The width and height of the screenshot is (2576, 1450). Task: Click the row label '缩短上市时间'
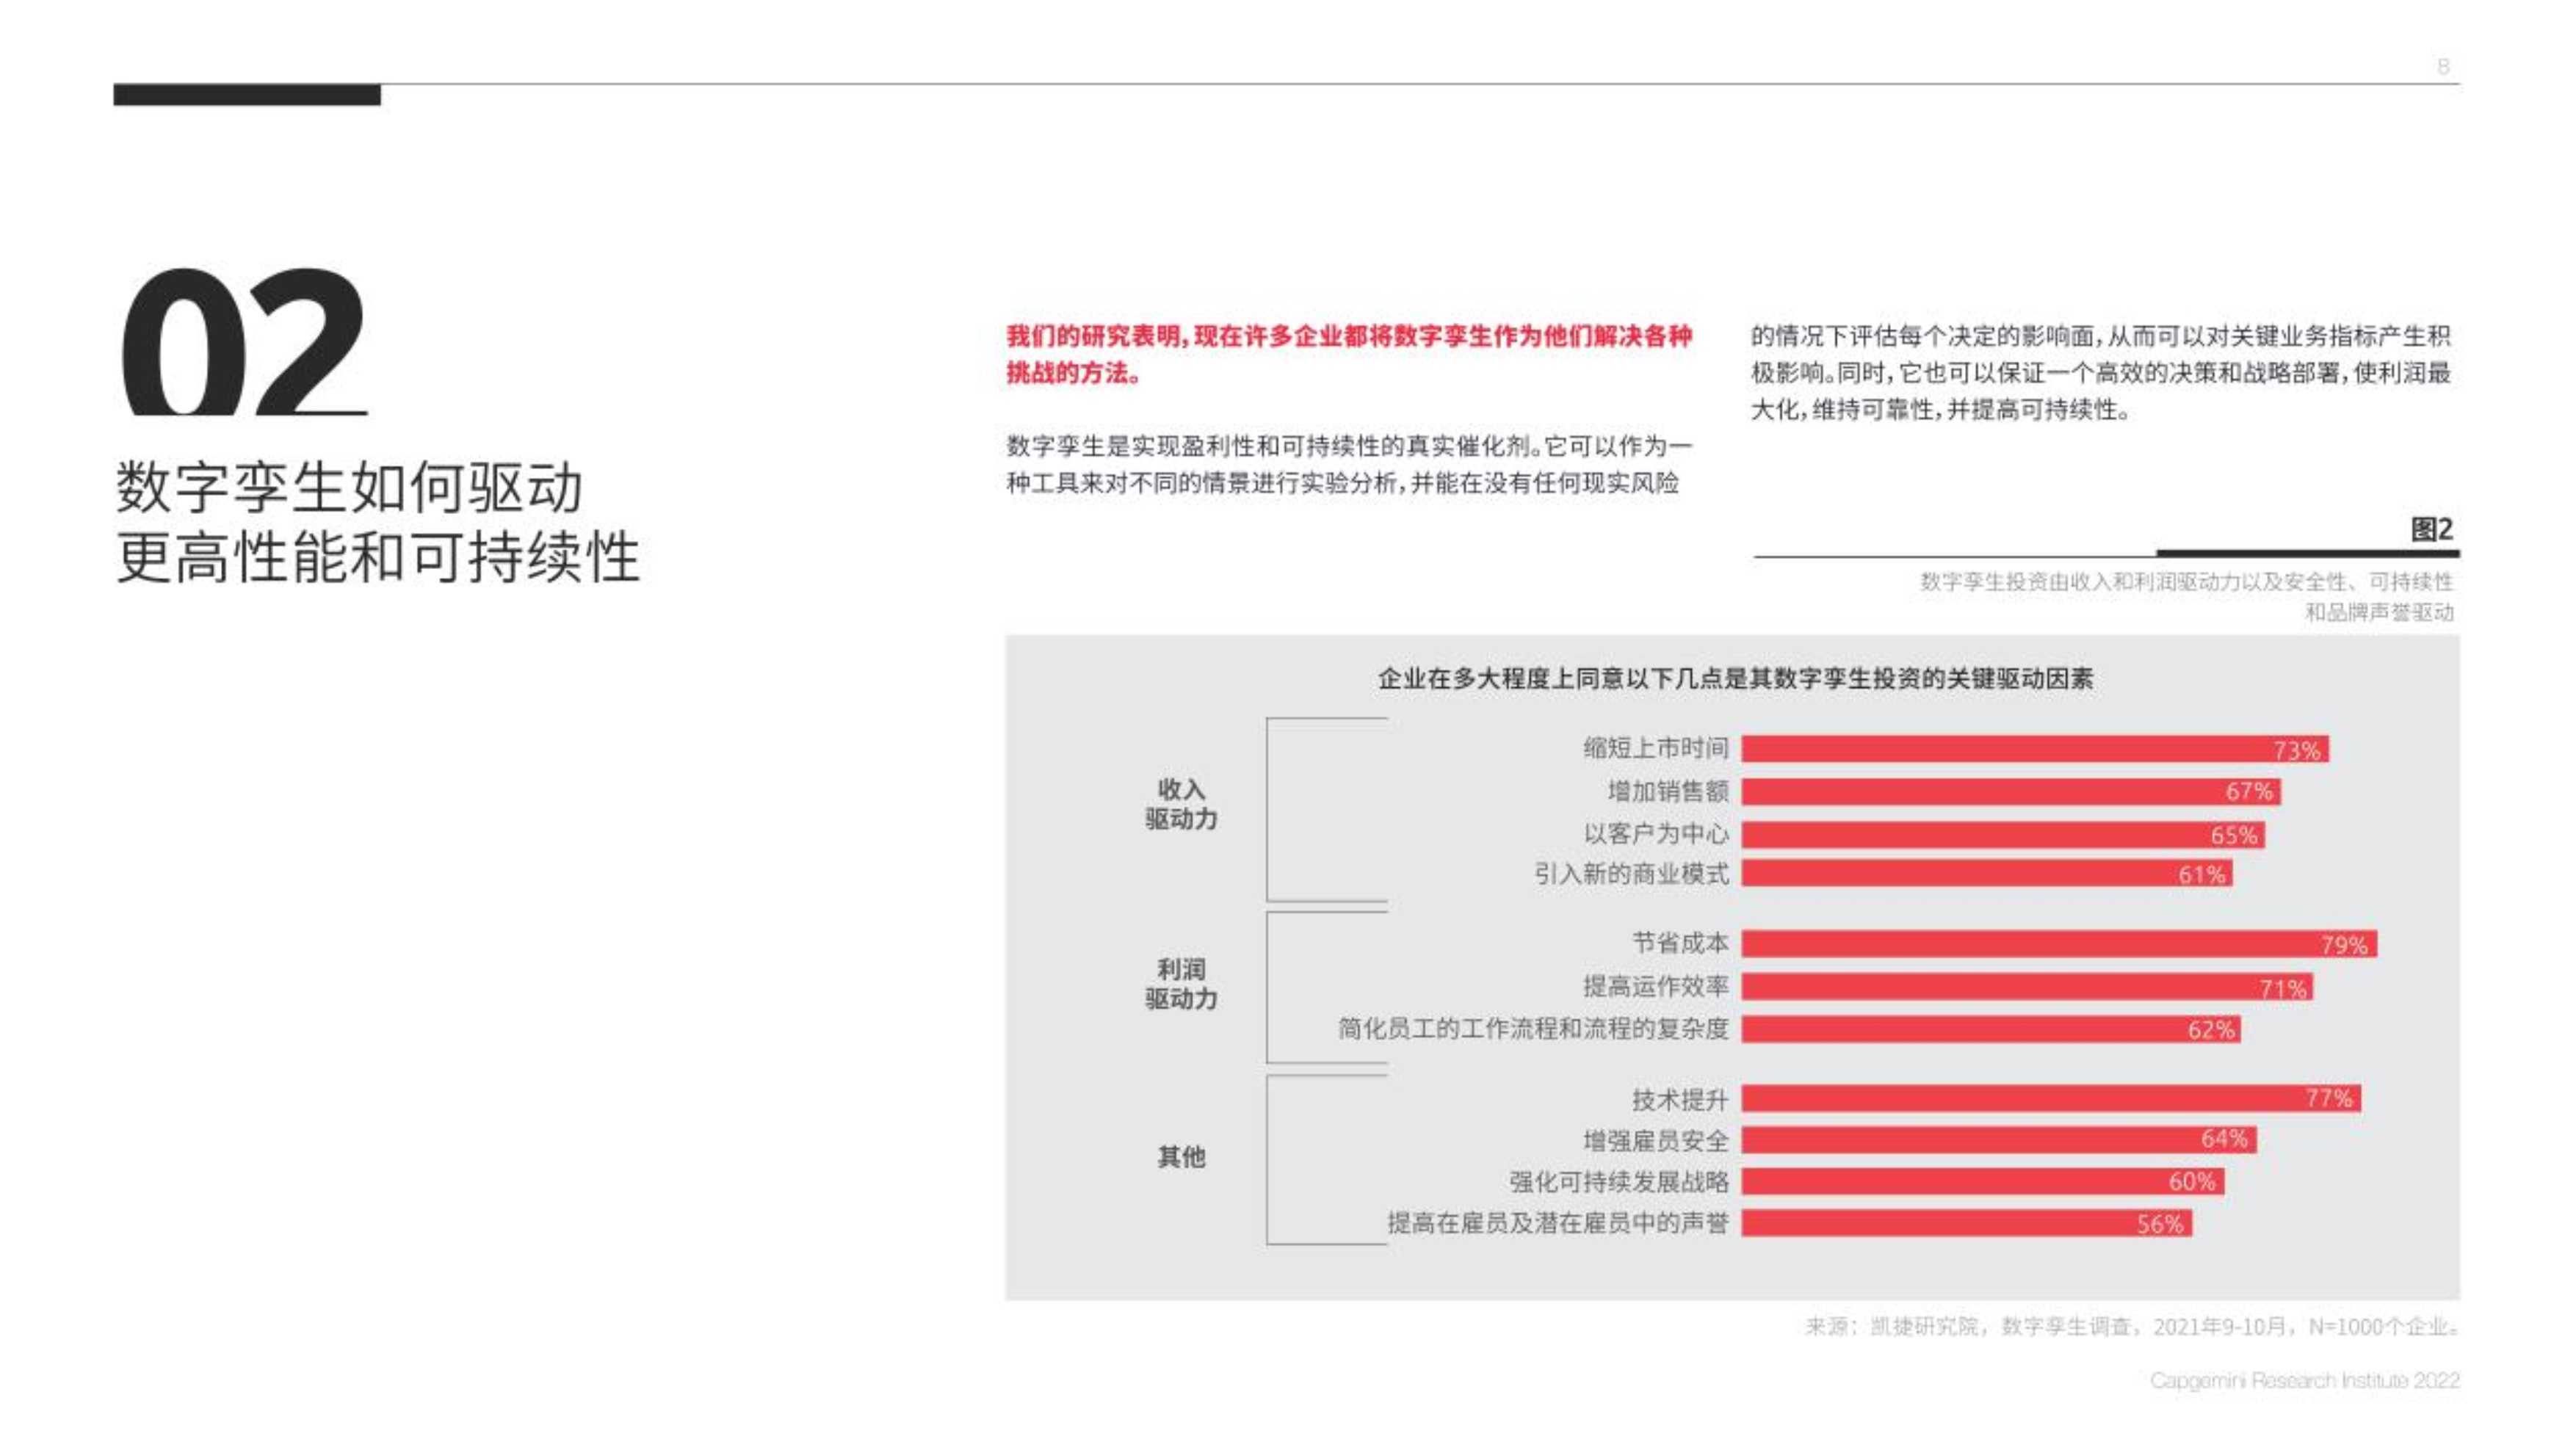coord(1656,748)
